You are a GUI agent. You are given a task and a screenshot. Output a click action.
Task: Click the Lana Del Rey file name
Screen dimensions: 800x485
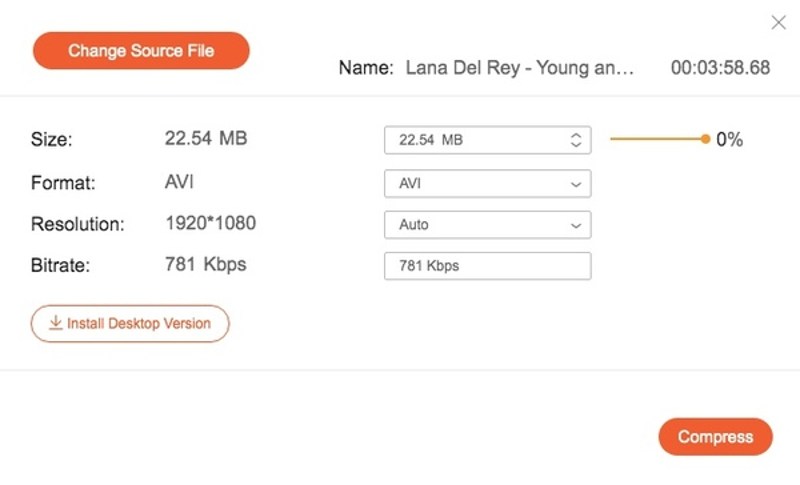point(519,68)
